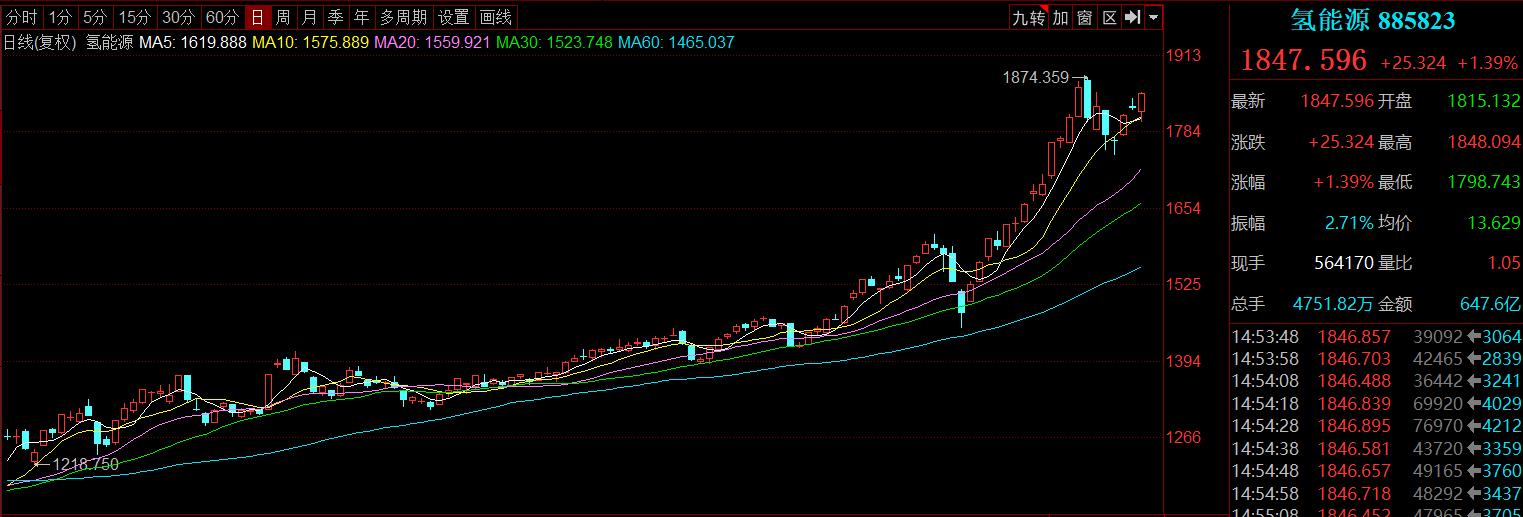Click the 最高 value 1848.094
The image size is (1523, 517).
click(1483, 143)
